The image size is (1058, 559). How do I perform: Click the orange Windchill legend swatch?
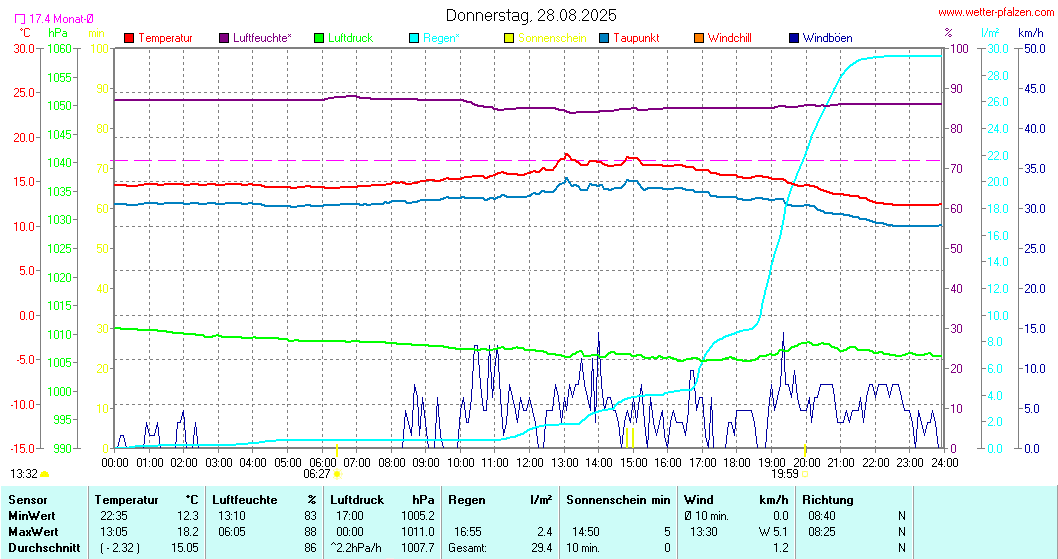699,38
